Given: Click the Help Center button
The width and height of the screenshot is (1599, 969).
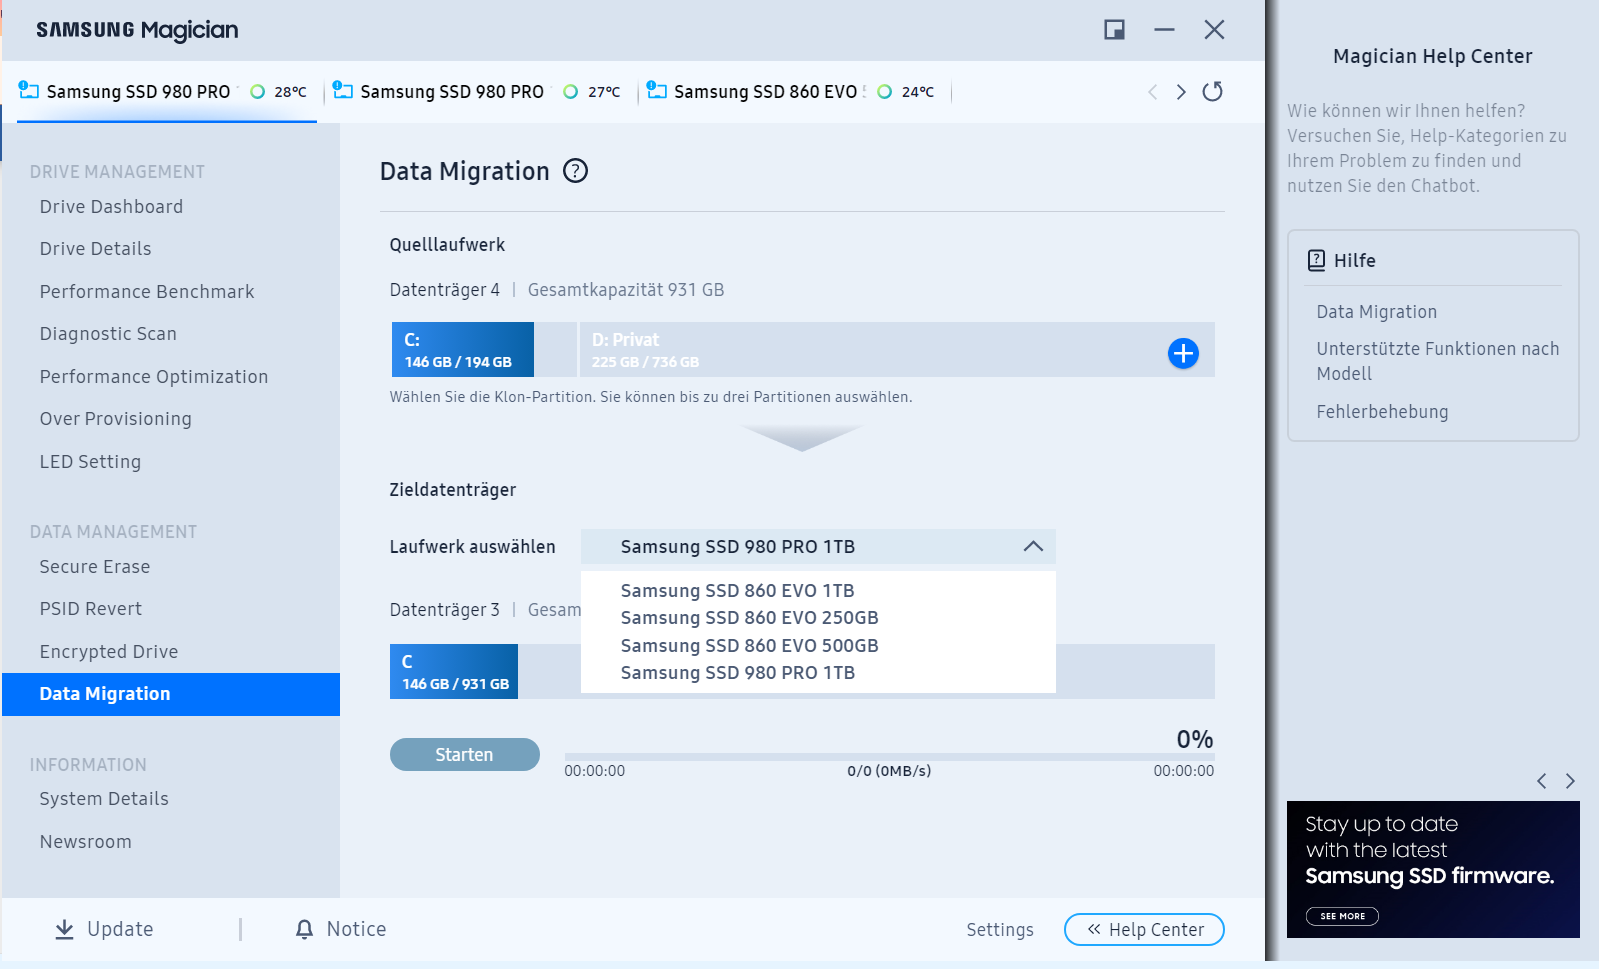Looking at the screenshot, I should pos(1144,930).
